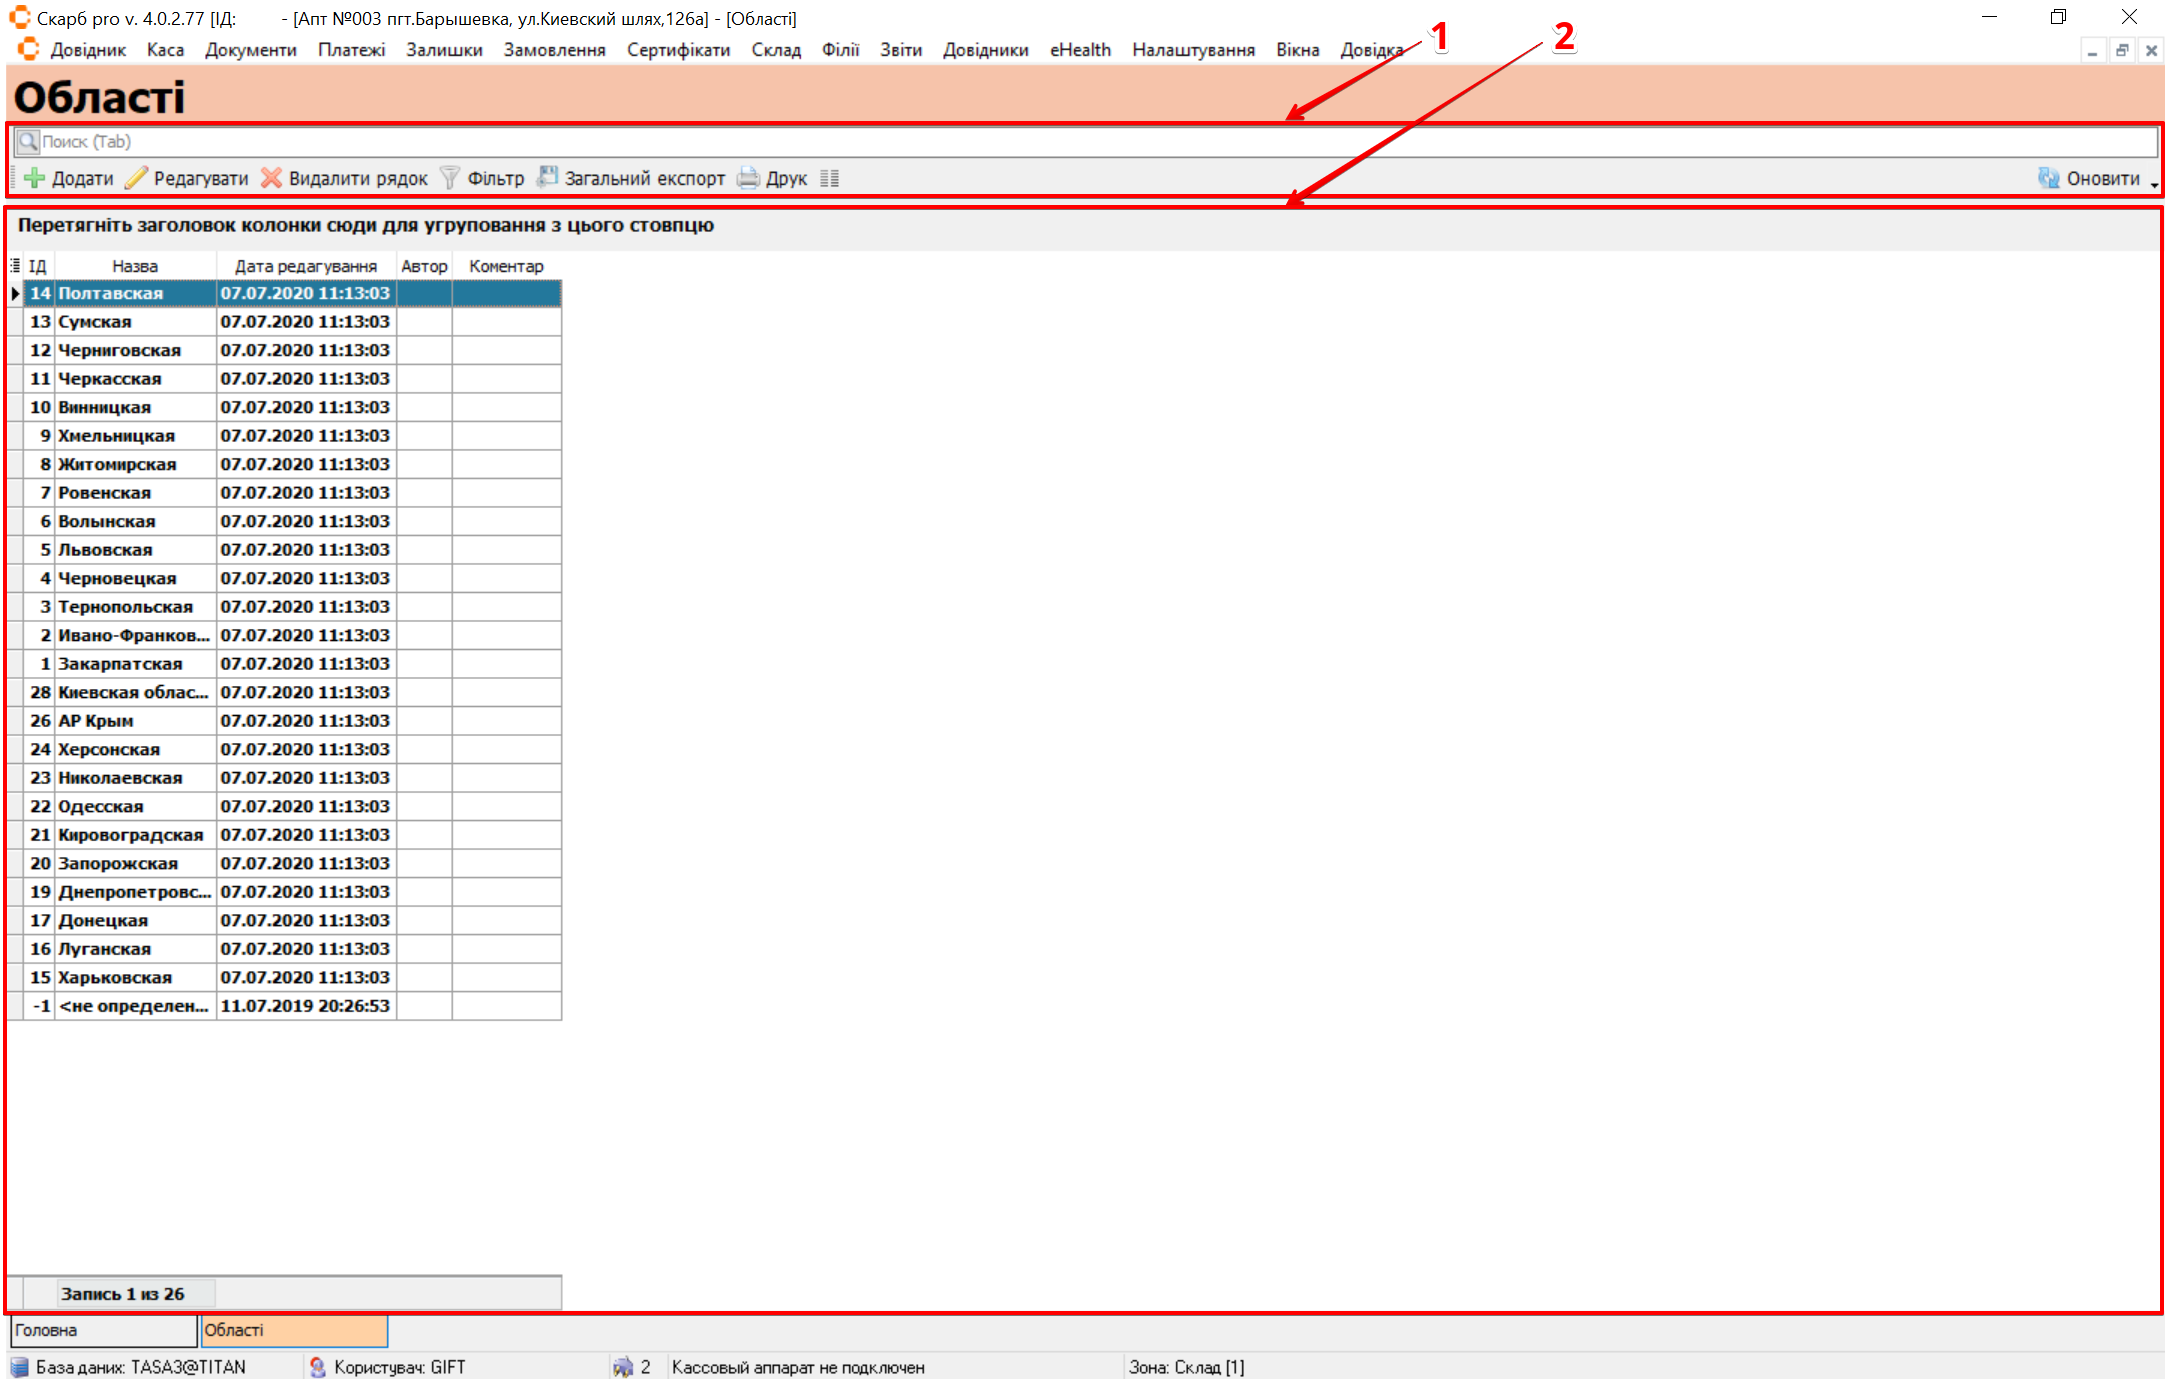Image resolution: width=2169 pixels, height=1379 pixels.
Task: Switch to the Головна tab
Action: [103, 1330]
